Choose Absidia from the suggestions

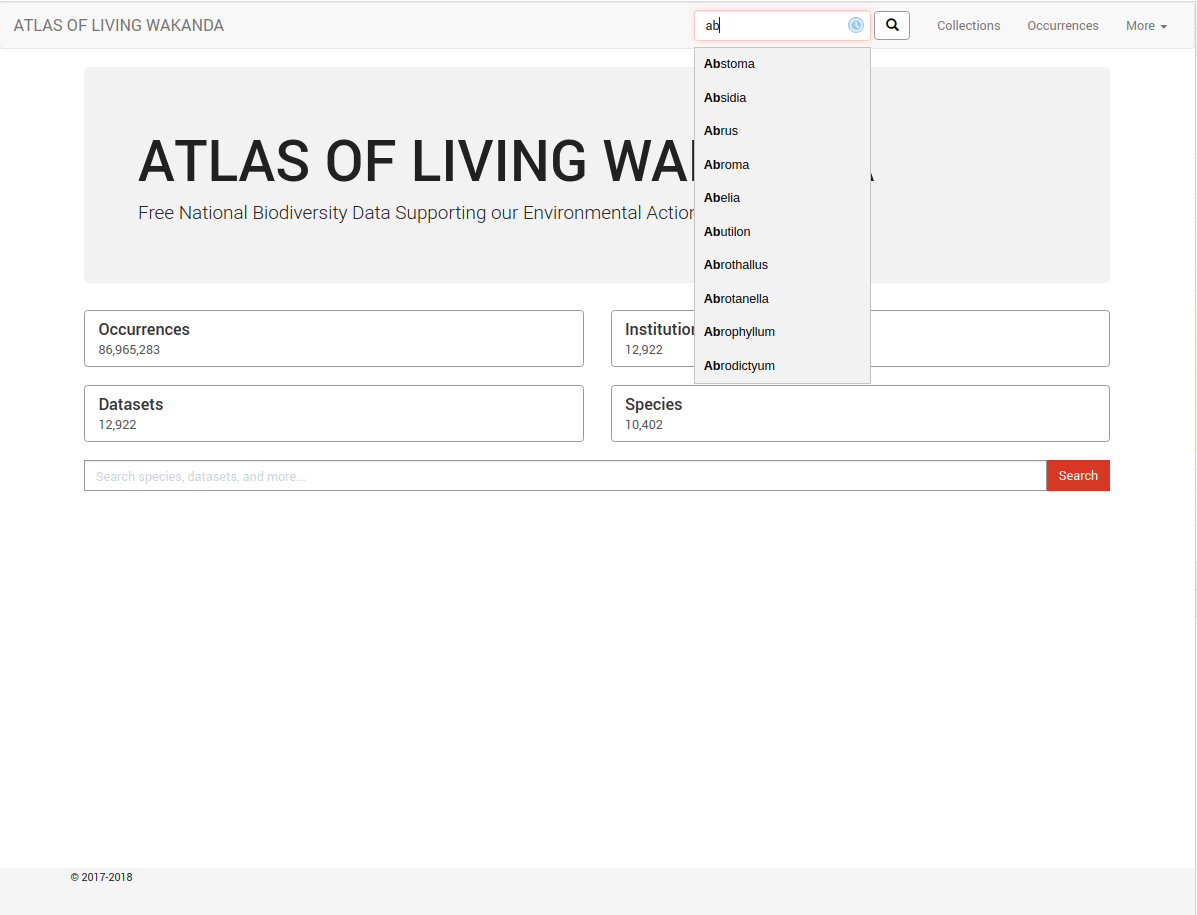coord(782,98)
